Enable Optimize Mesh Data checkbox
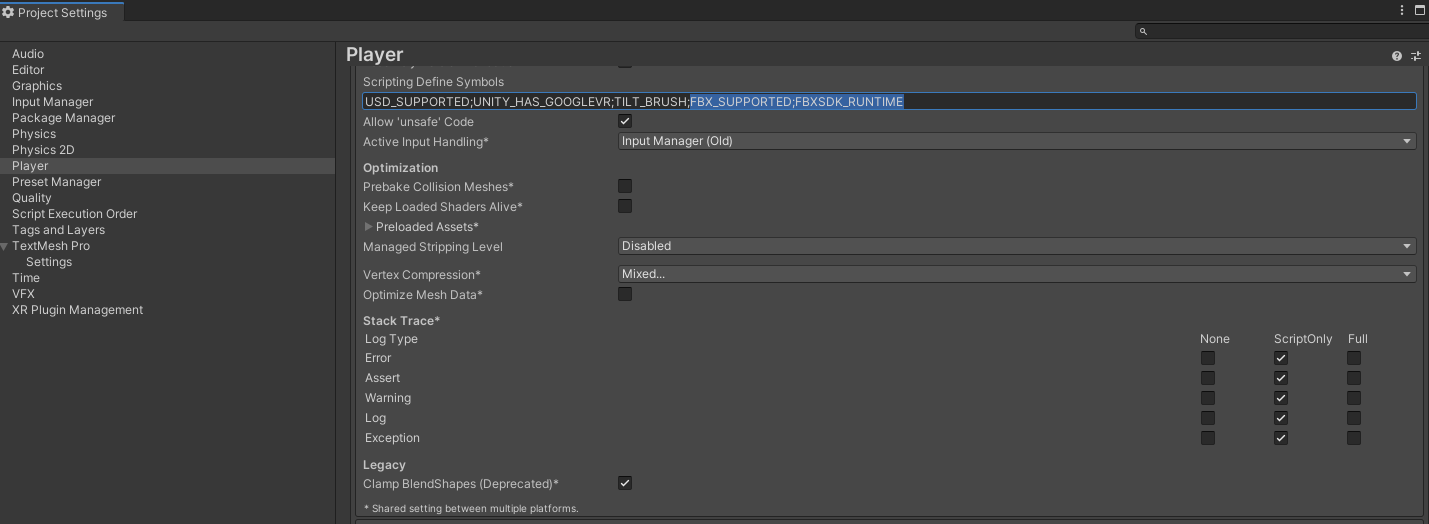The height and width of the screenshot is (524, 1429). click(x=625, y=294)
